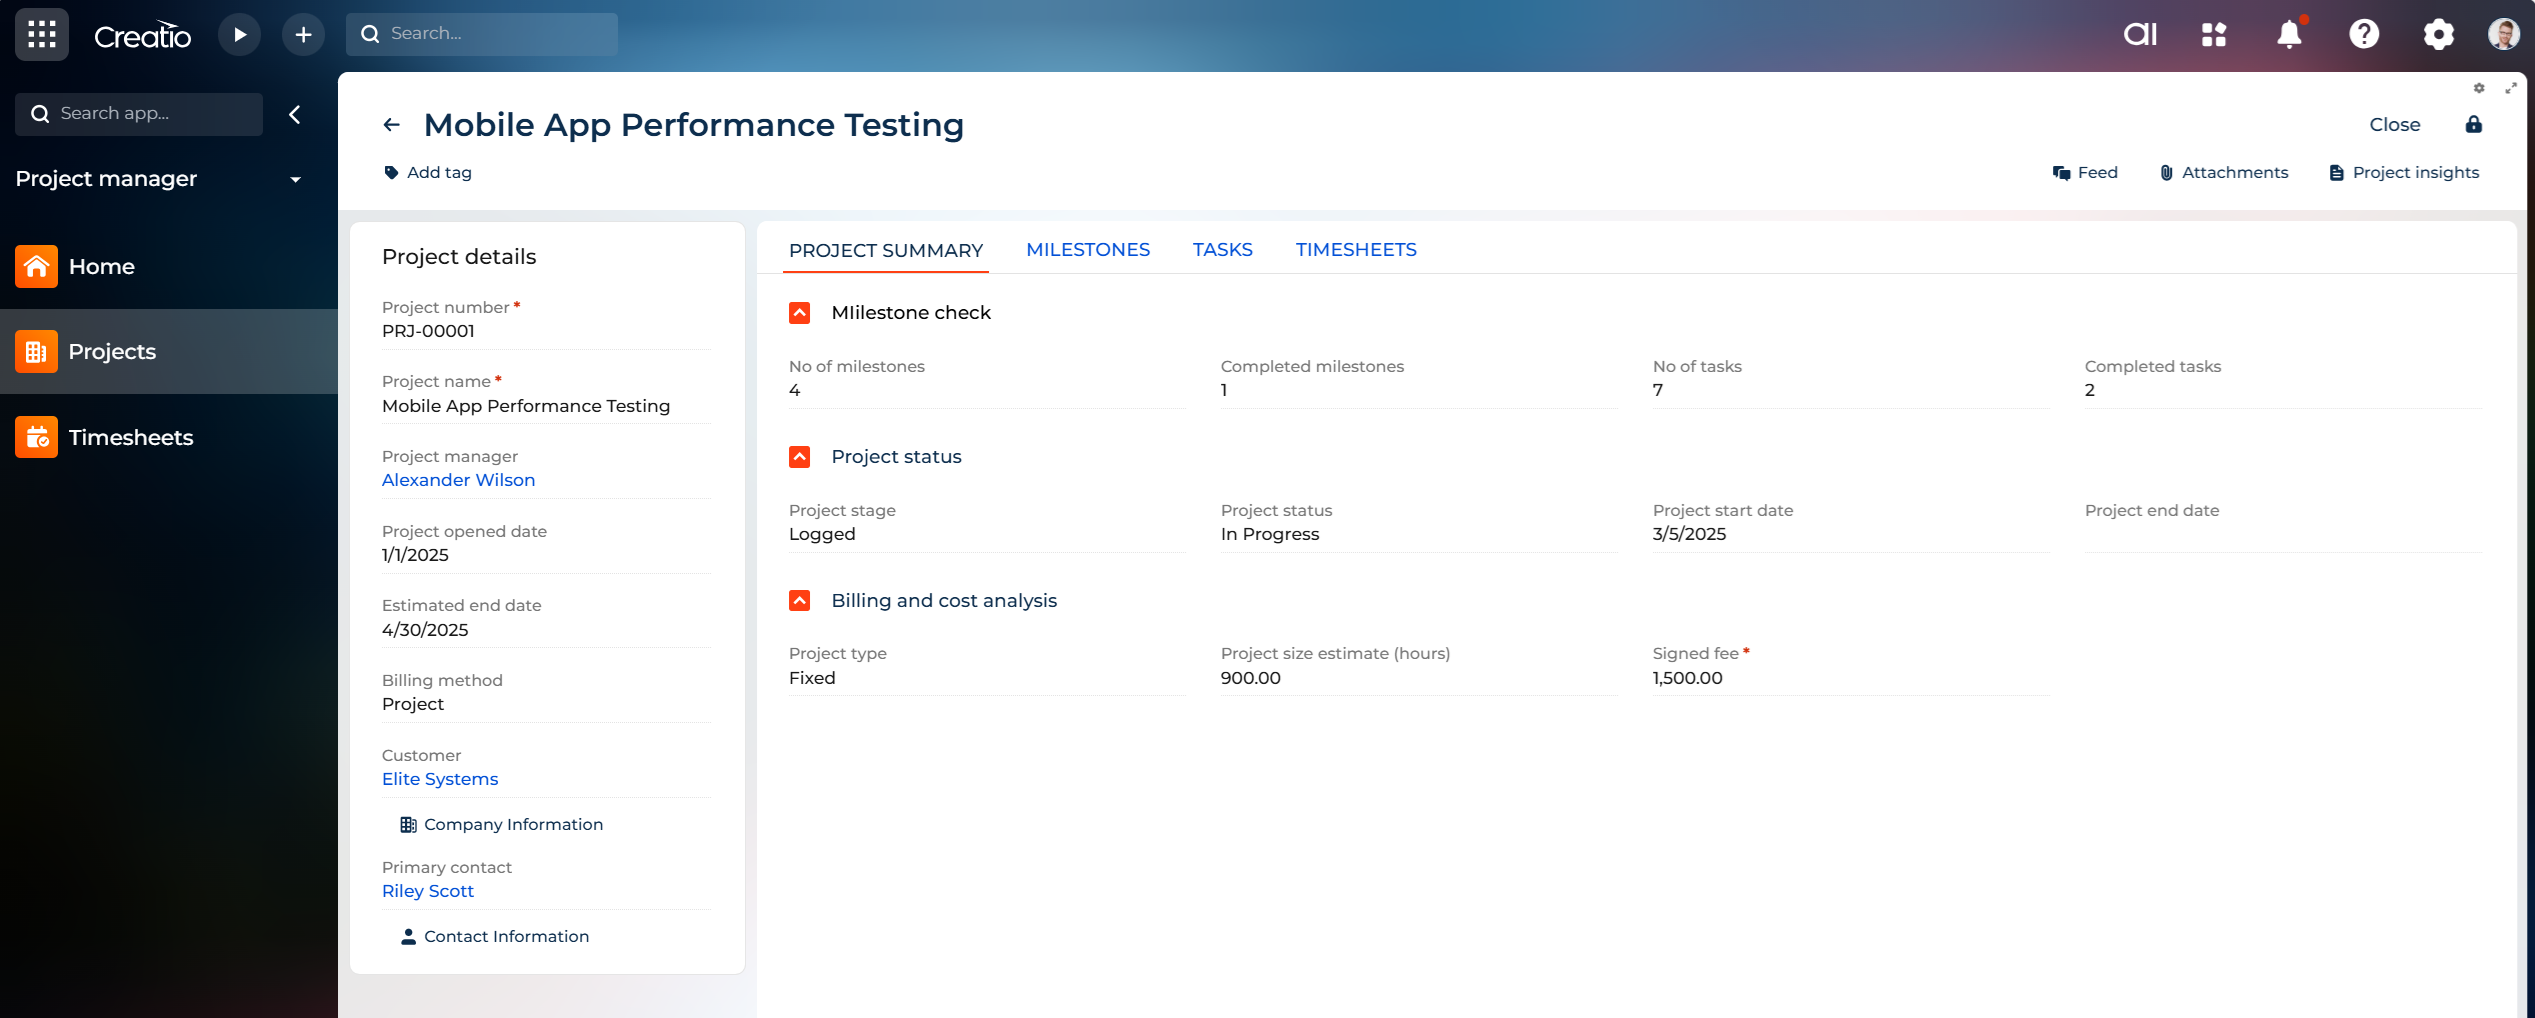
Task: Click the page title Mobile App Performance Testing
Action: coord(694,125)
